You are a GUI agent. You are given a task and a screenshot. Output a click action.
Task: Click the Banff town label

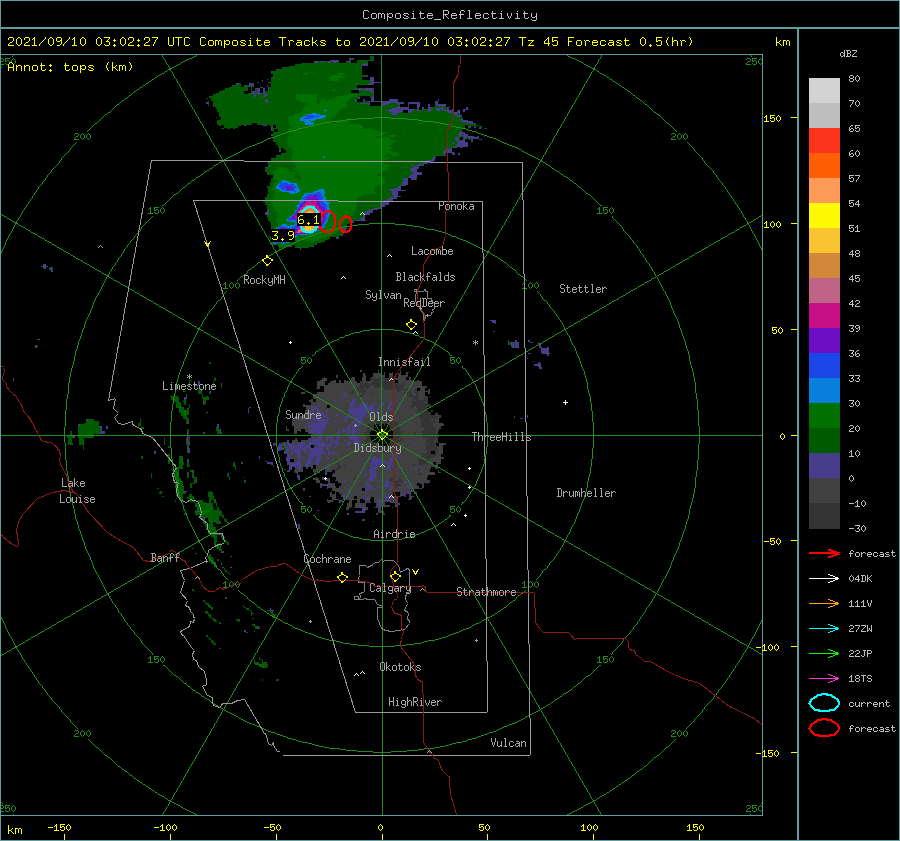[165, 557]
